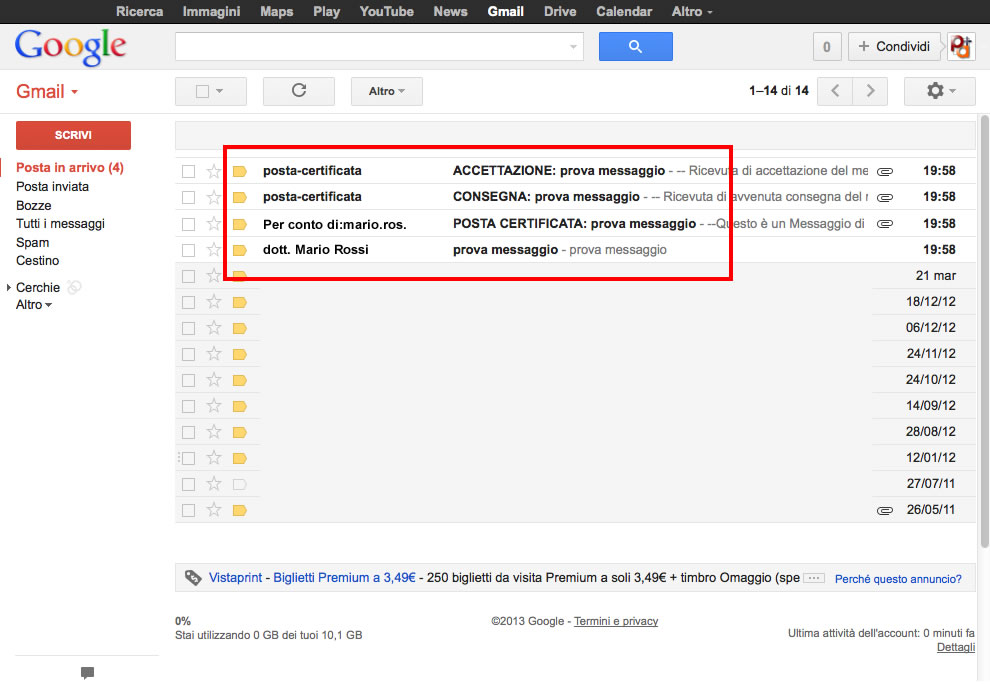Viewport: 990px width, 684px height.
Task: Tick the checkbox for dott. Mario Rossi email
Action: coord(188,250)
